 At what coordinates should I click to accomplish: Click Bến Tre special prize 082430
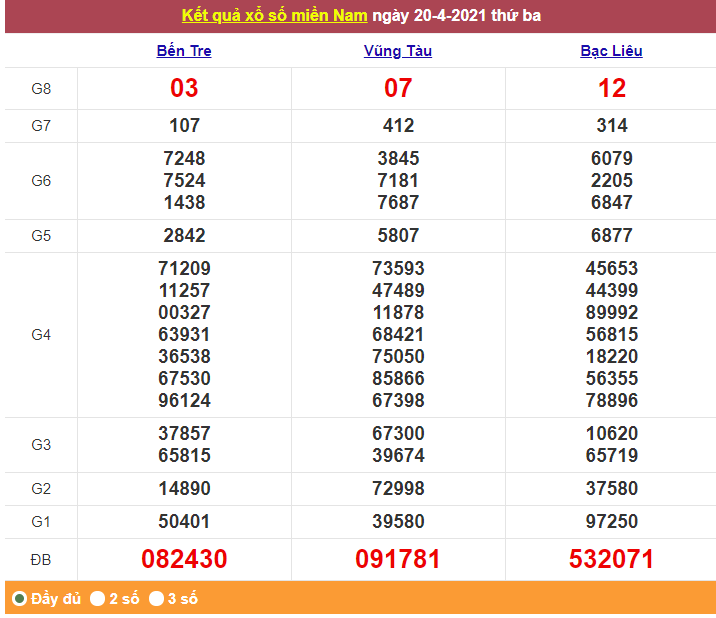pyautogui.click(x=184, y=559)
